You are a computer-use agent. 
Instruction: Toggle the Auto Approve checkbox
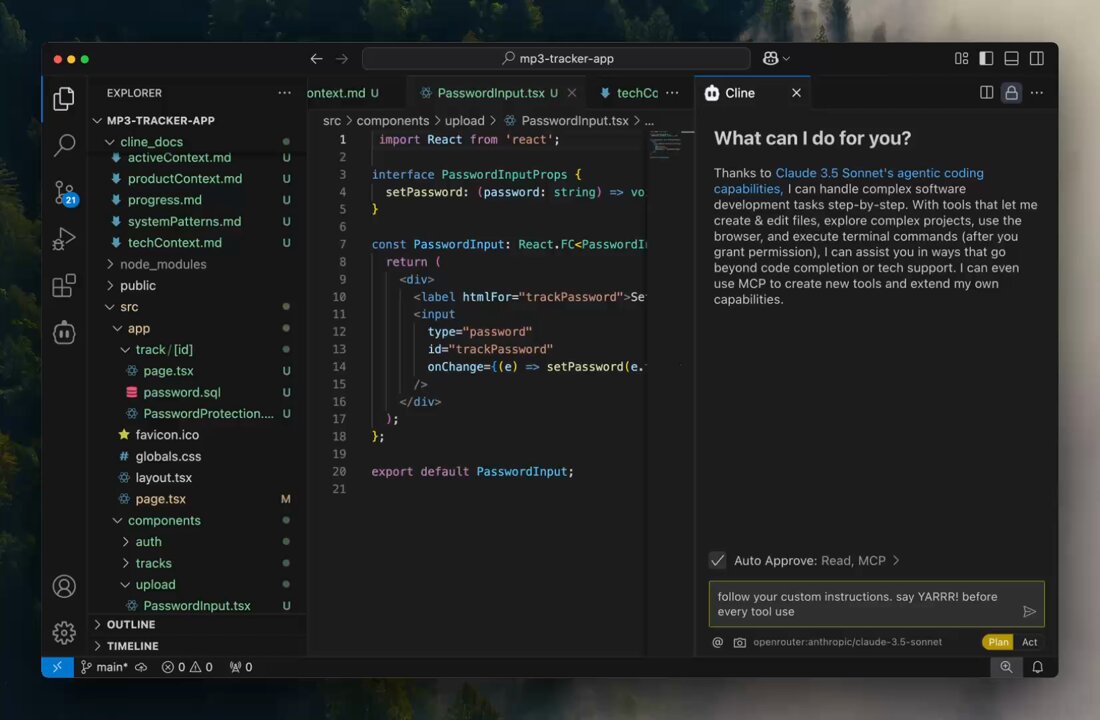717,560
